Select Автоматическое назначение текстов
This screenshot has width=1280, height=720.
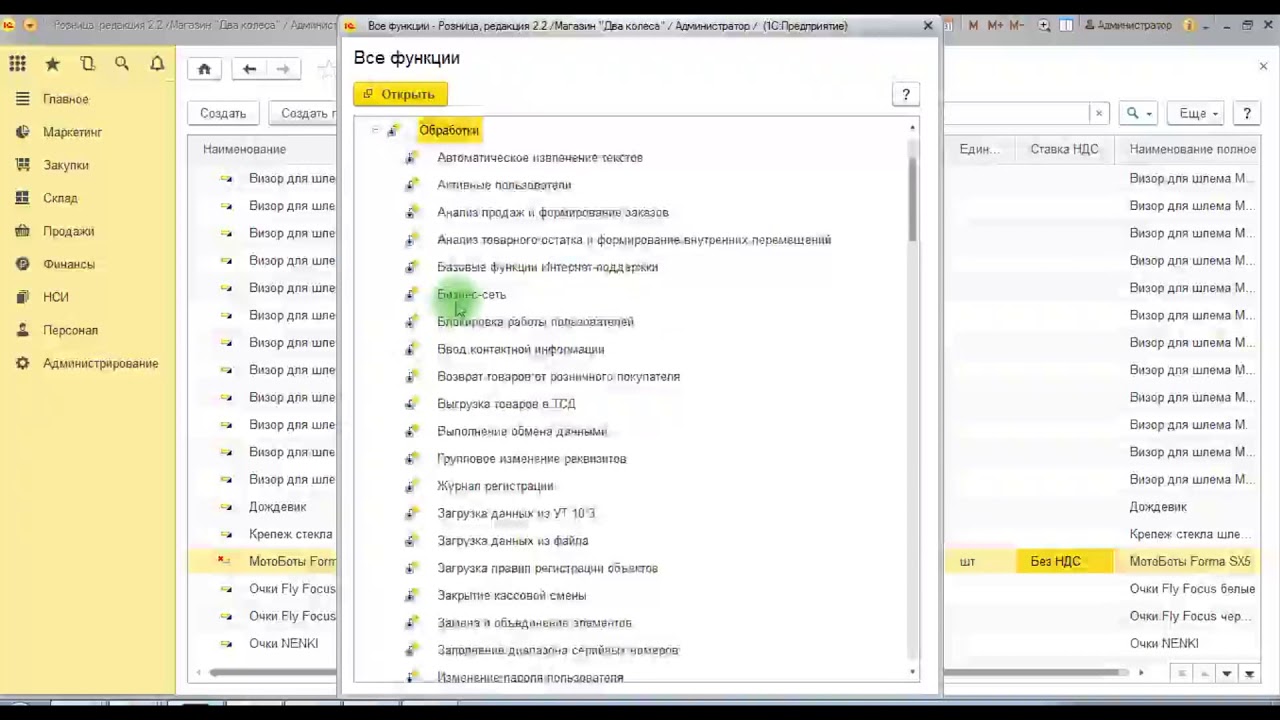(x=539, y=157)
